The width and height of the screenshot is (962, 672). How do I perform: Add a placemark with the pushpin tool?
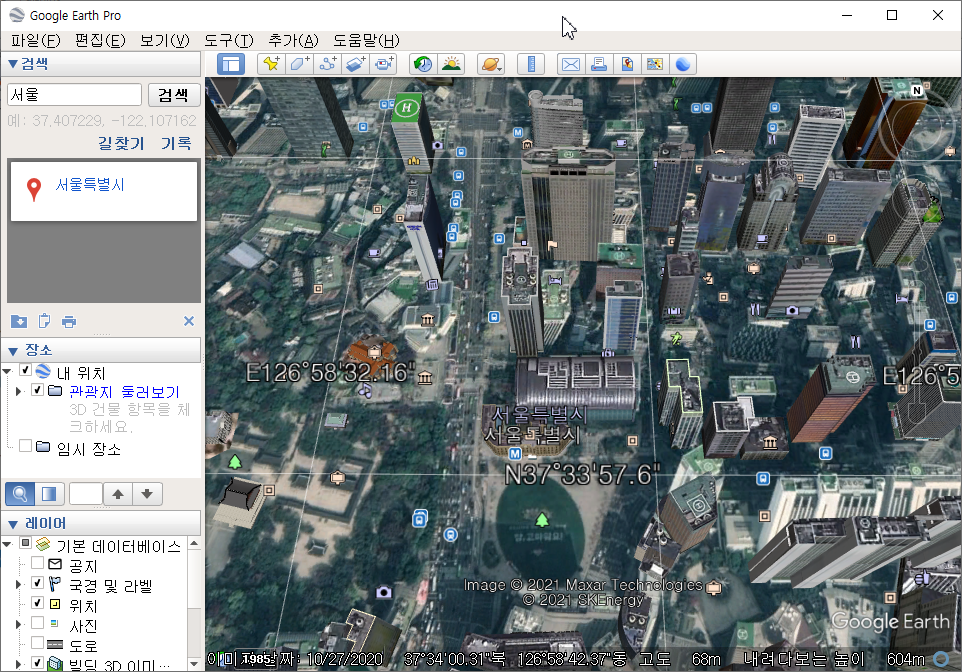(x=271, y=64)
